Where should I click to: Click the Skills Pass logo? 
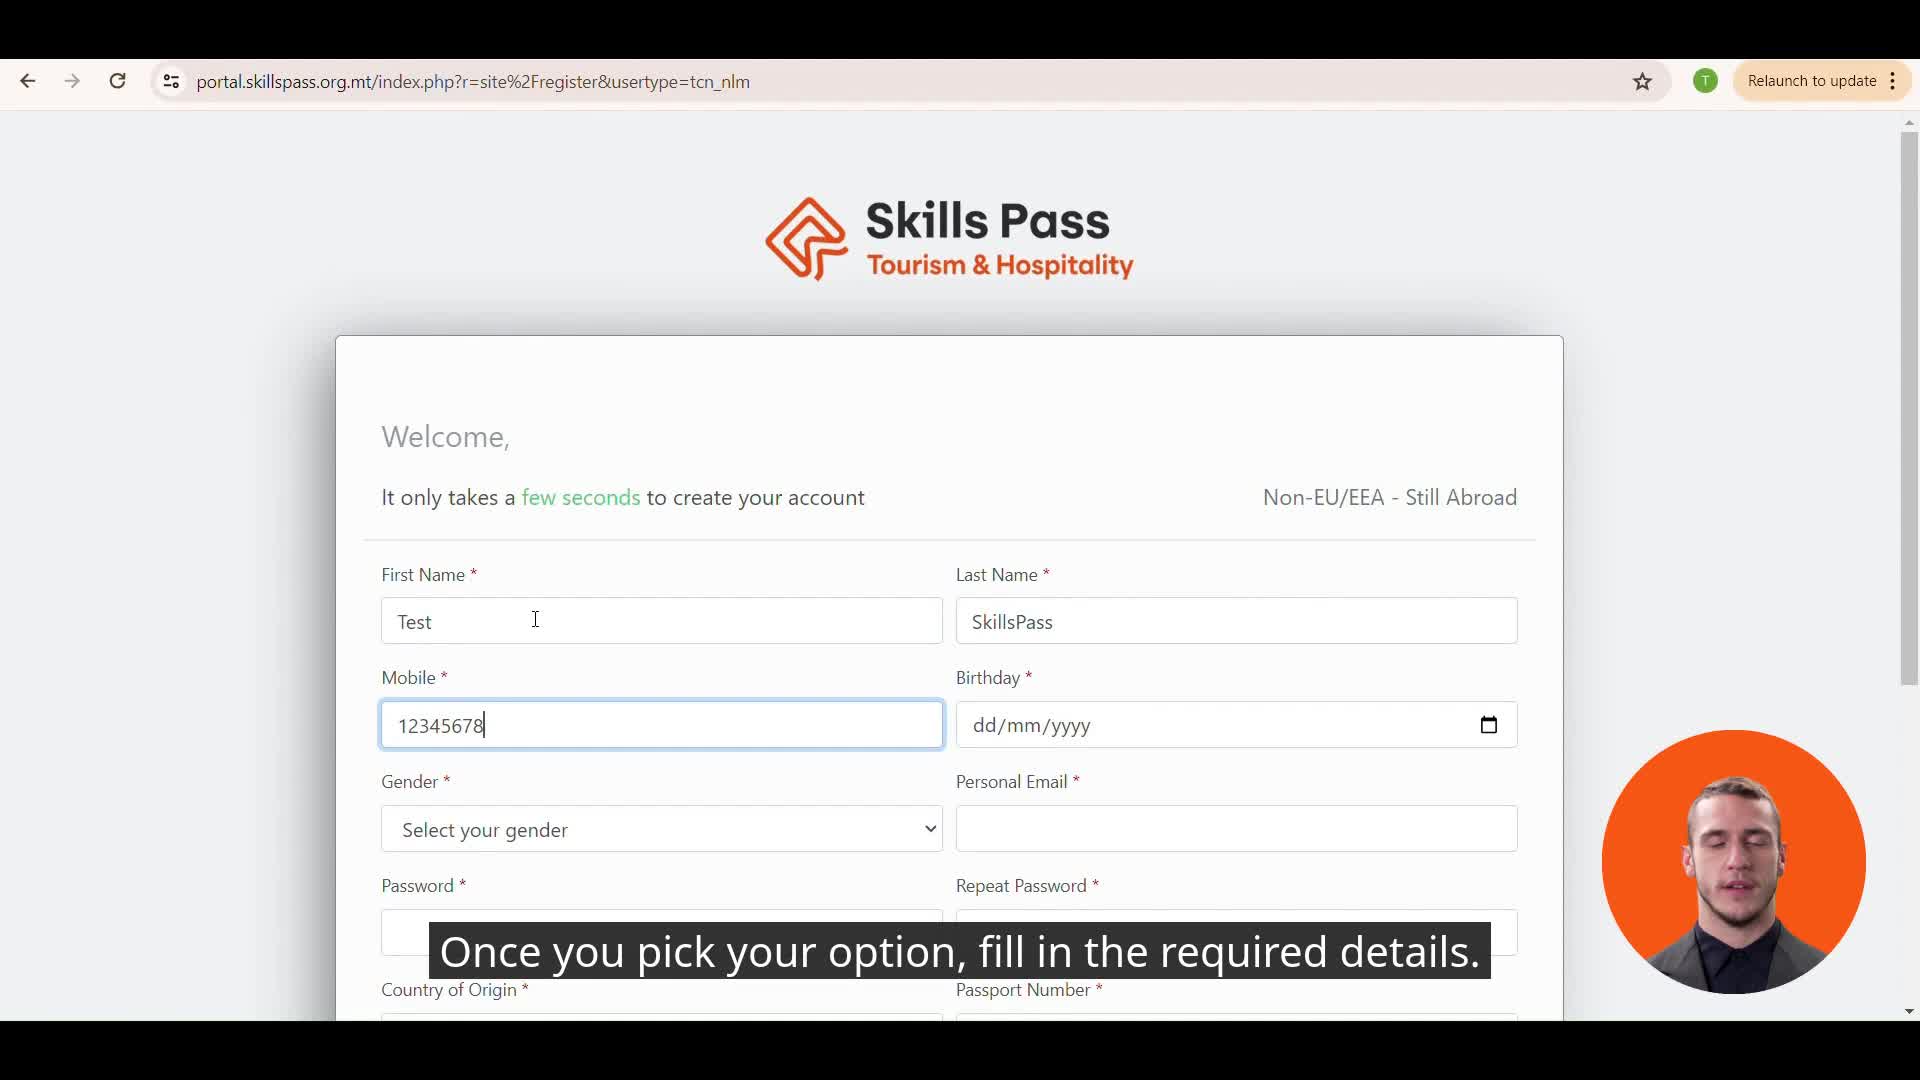pos(948,239)
